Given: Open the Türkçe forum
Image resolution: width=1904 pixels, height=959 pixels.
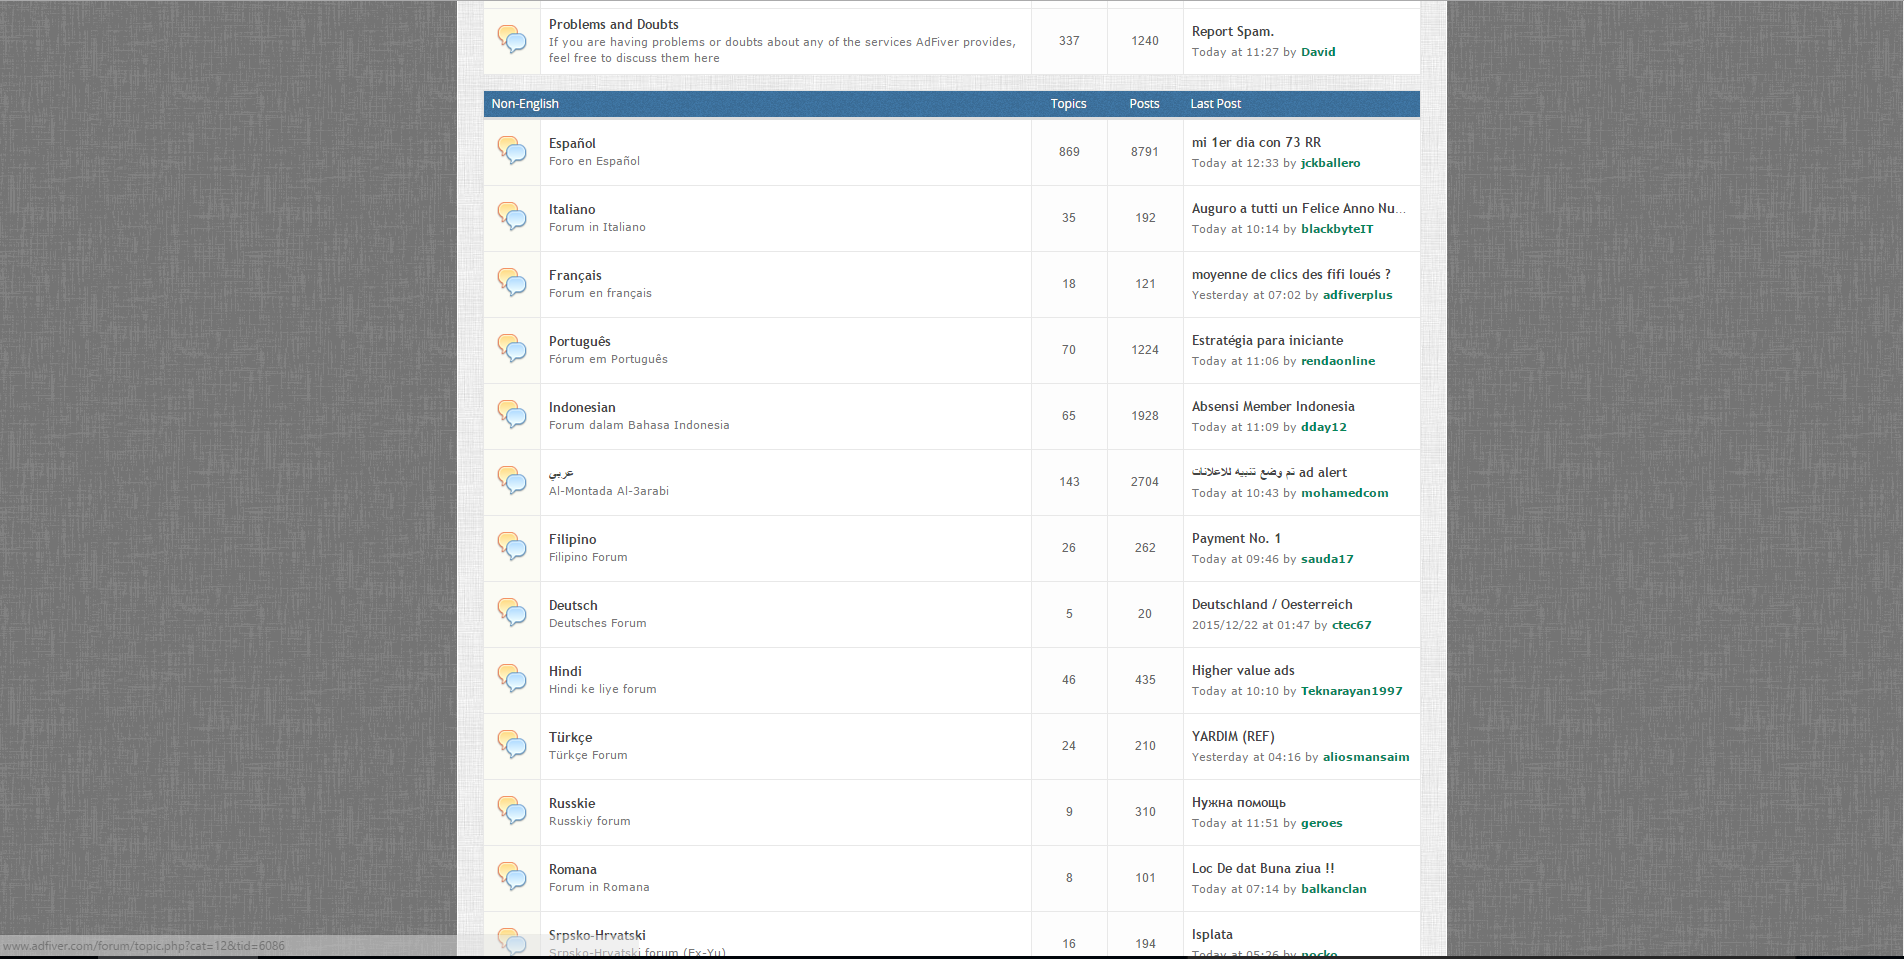Looking at the screenshot, I should pos(570,737).
